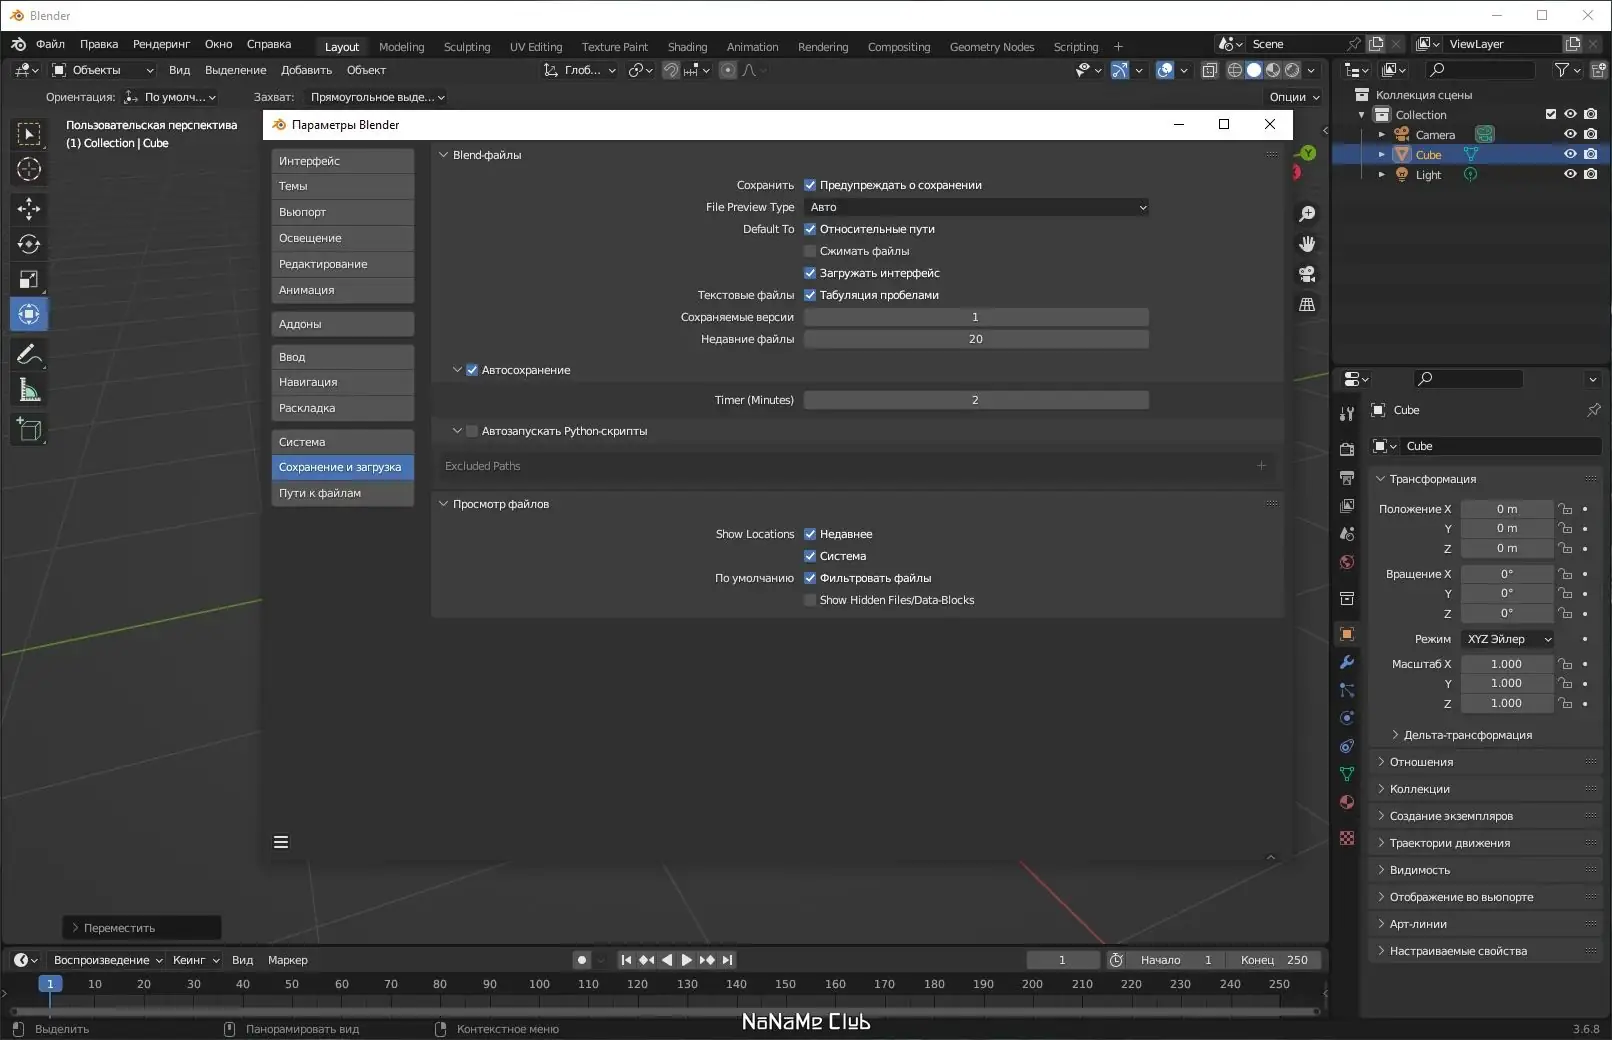Viewport: 1612px width, 1040px height.
Task: Open the 'Файл' menu
Action: [x=50, y=44]
